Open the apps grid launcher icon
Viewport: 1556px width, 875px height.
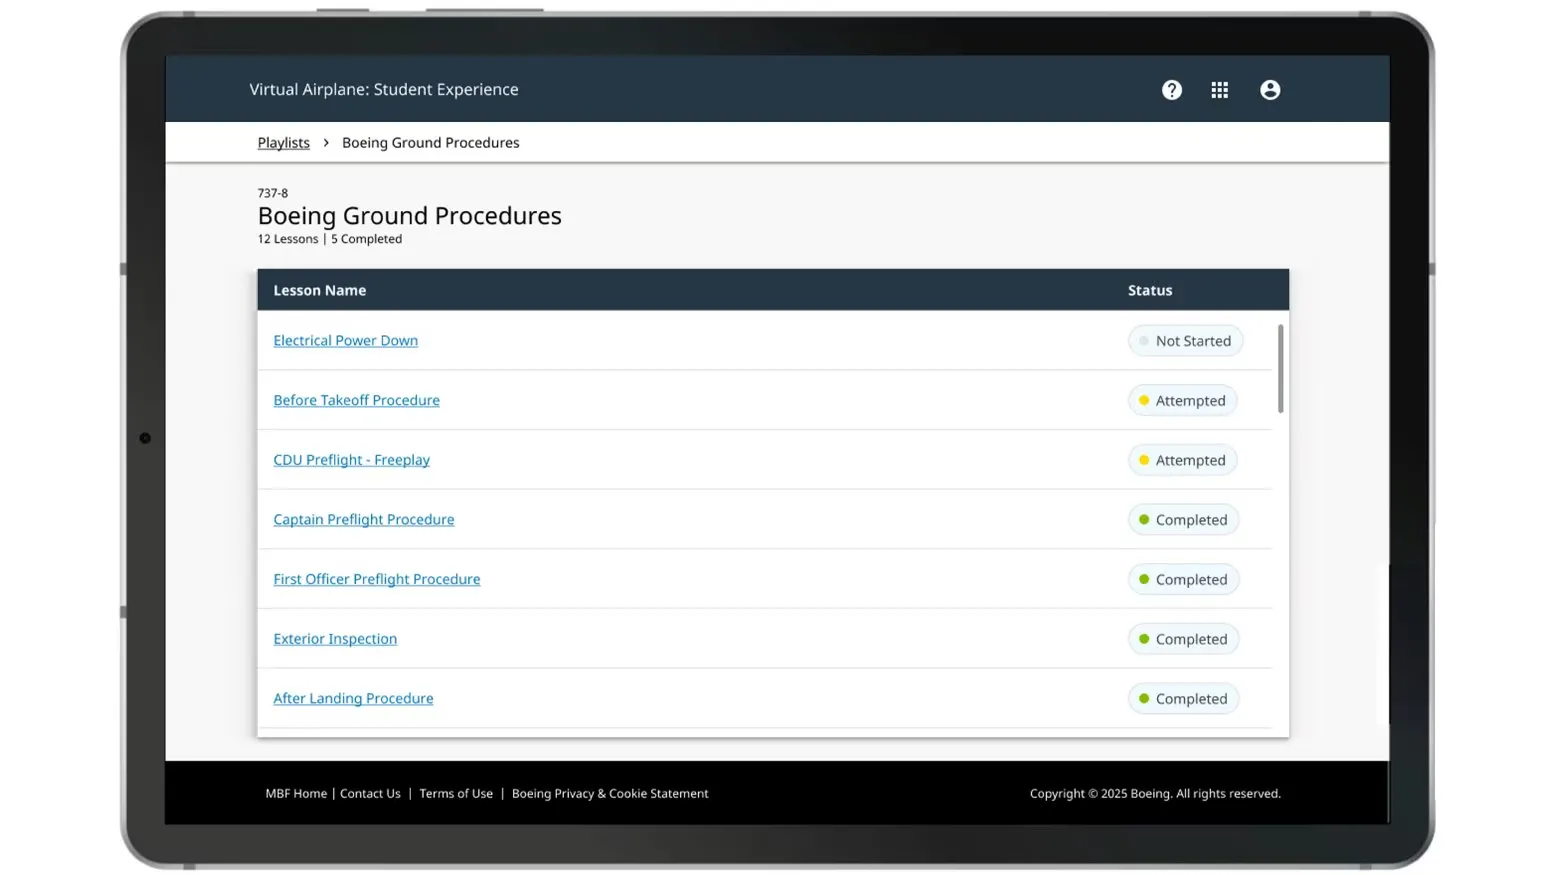coord(1219,90)
